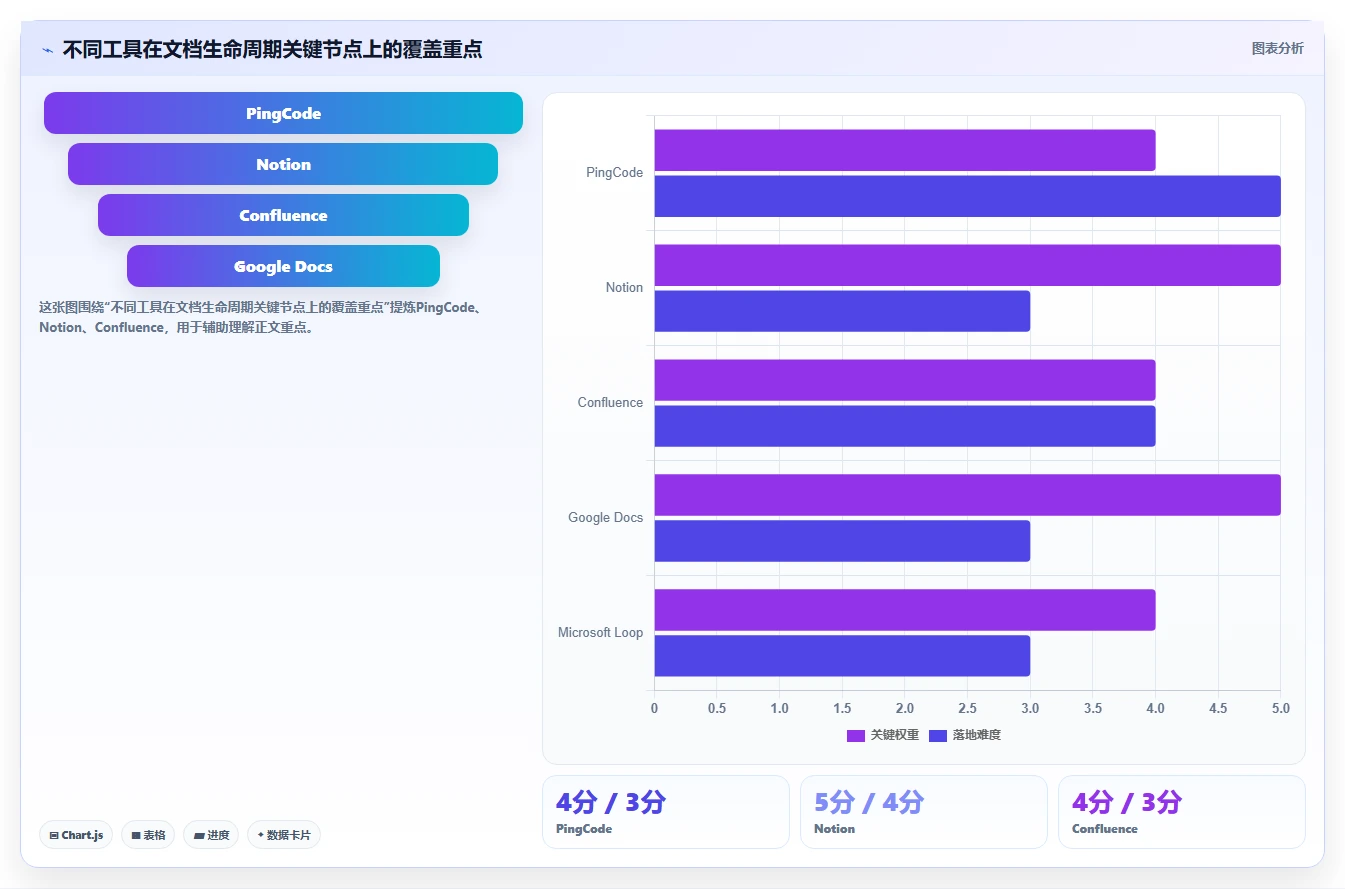Click the 进度 tag chip
Image resolution: width=1345 pixels, height=889 pixels.
(211, 835)
